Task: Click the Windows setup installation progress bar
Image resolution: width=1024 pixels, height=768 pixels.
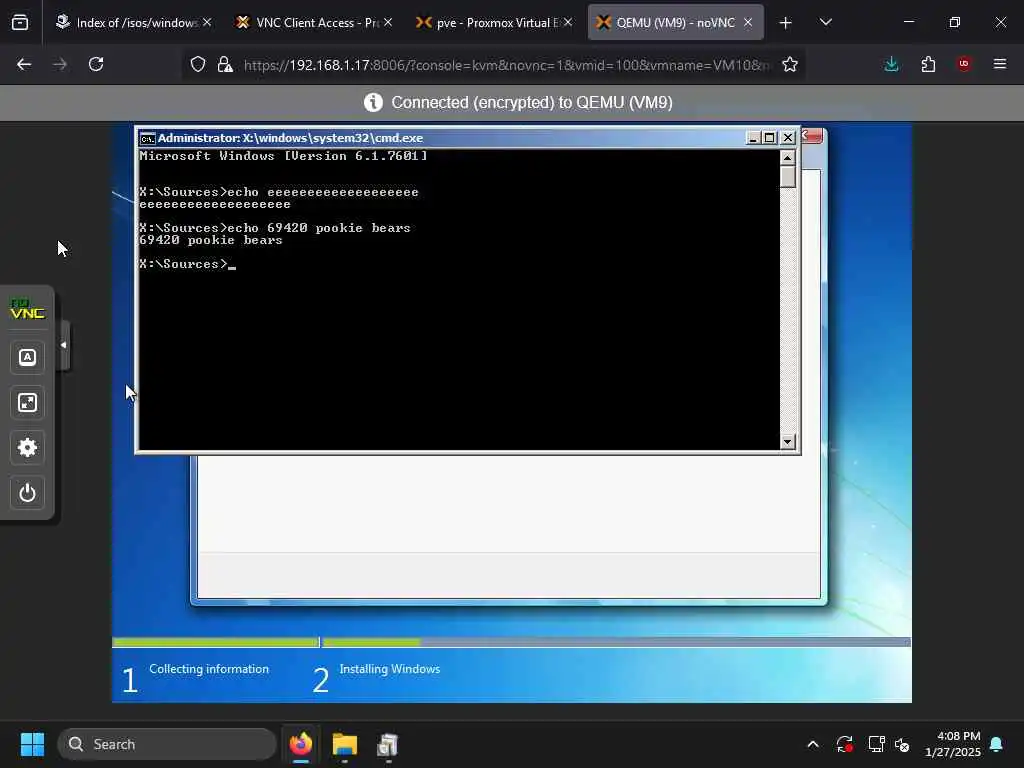Action: pos(511,643)
